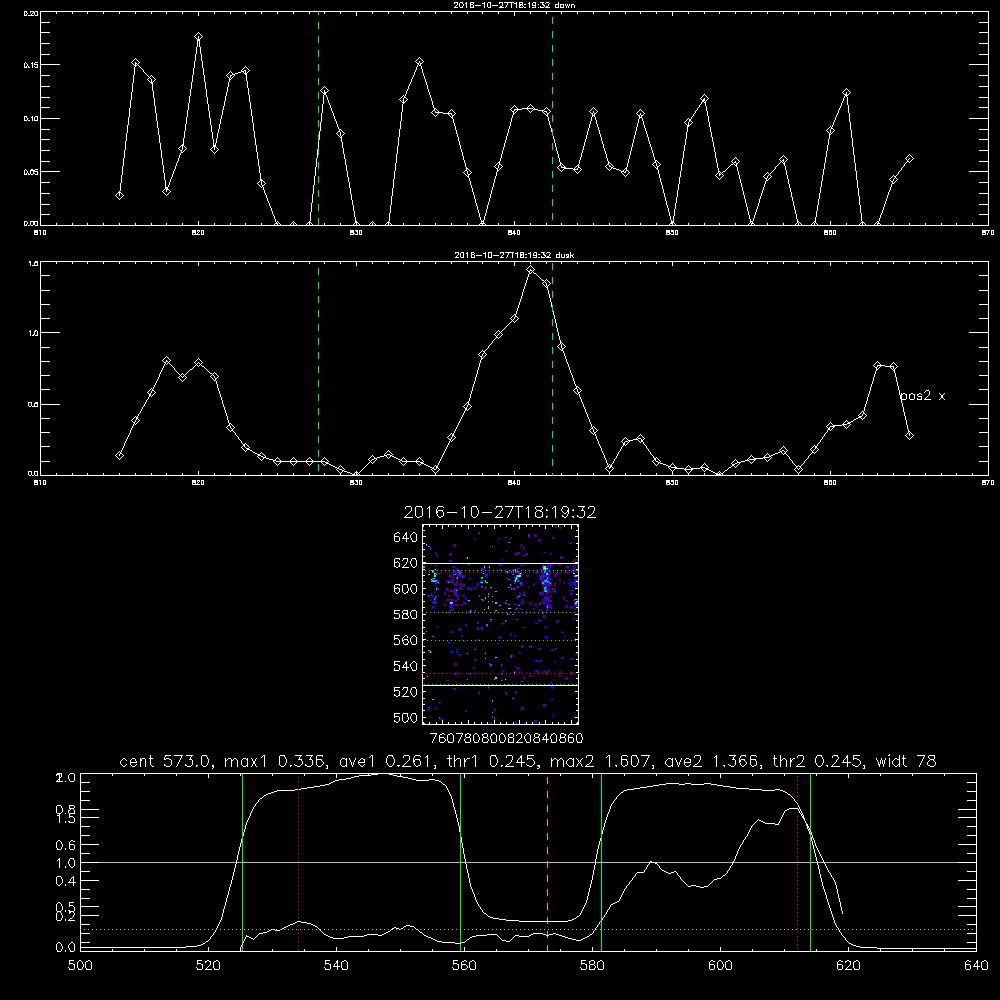This screenshot has width=1000, height=1000.
Task: Select the '2016-10-27T18:19:32 dusk' plot title
Action: (x=514, y=255)
